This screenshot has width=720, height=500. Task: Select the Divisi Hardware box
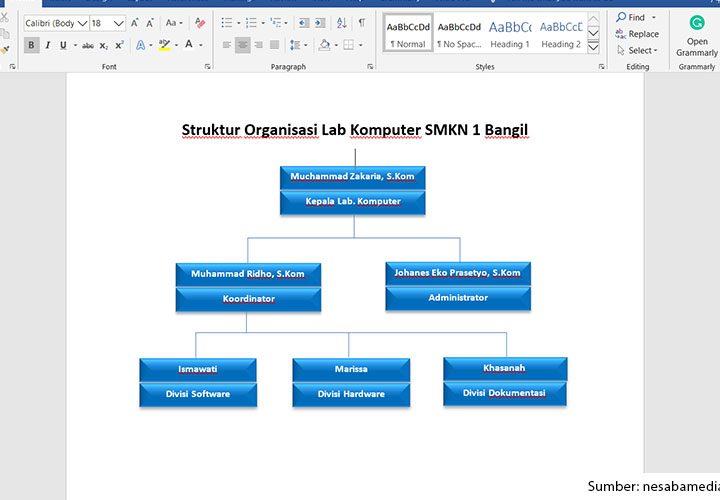pos(351,394)
